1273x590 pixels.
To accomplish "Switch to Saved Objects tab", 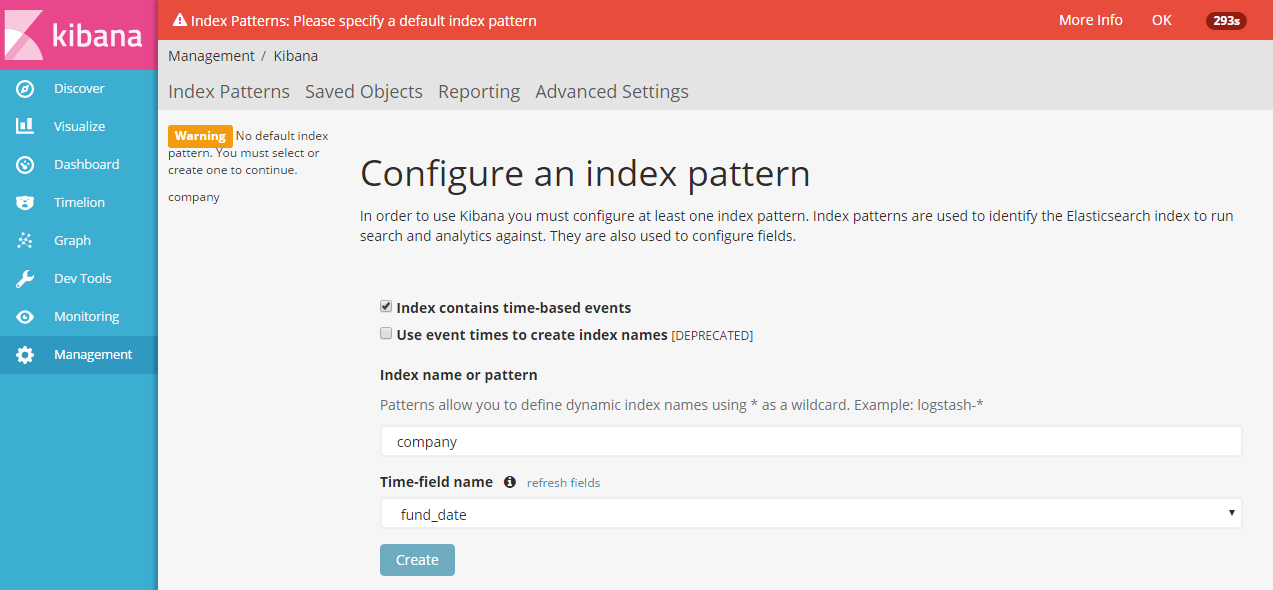I will pos(364,91).
